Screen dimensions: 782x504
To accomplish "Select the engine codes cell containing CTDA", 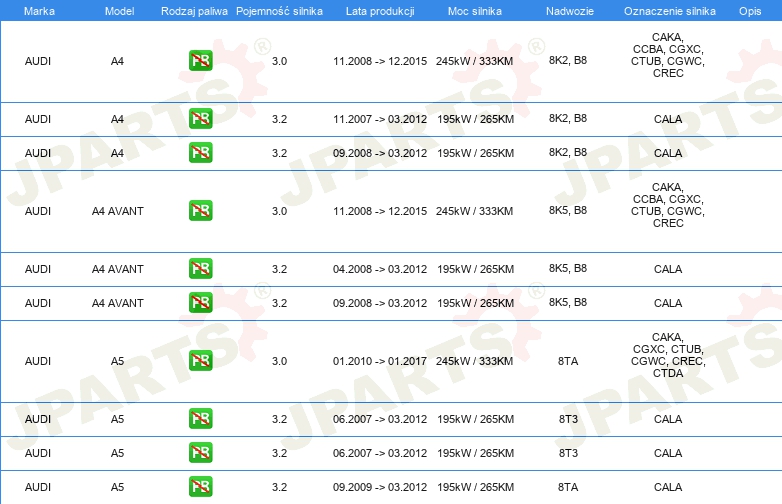I will pos(668,355).
